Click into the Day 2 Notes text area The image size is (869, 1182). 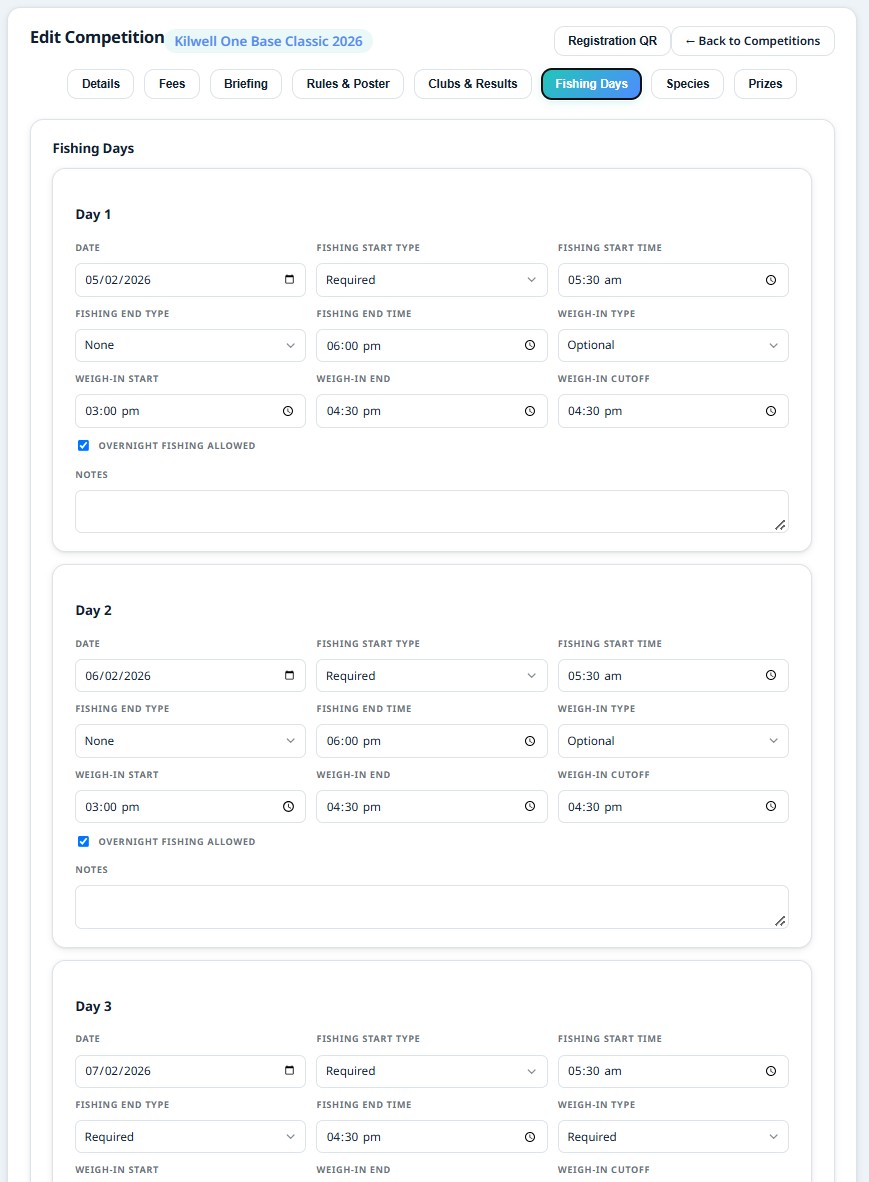pos(432,906)
